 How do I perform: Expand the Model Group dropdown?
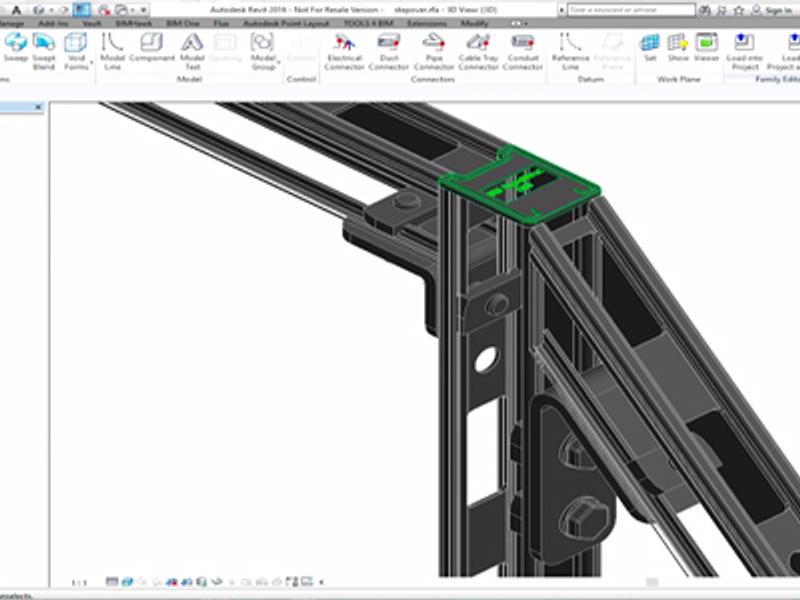262,62
